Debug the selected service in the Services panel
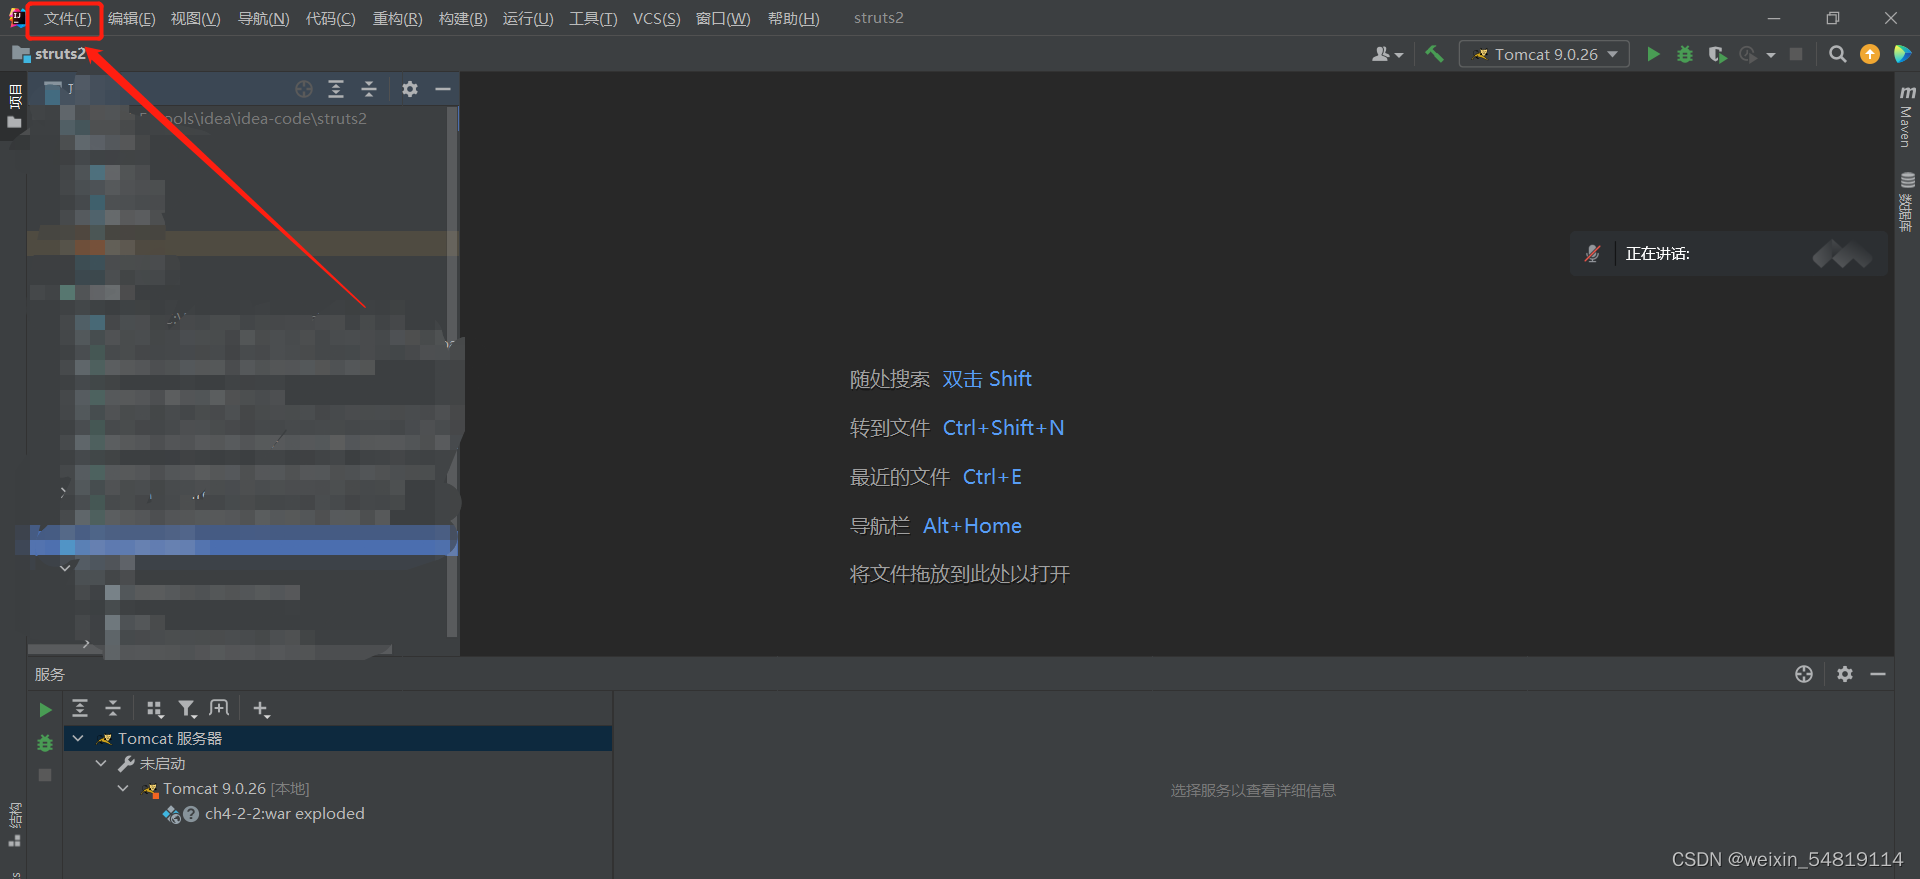This screenshot has width=1920, height=879. pyautogui.click(x=45, y=743)
